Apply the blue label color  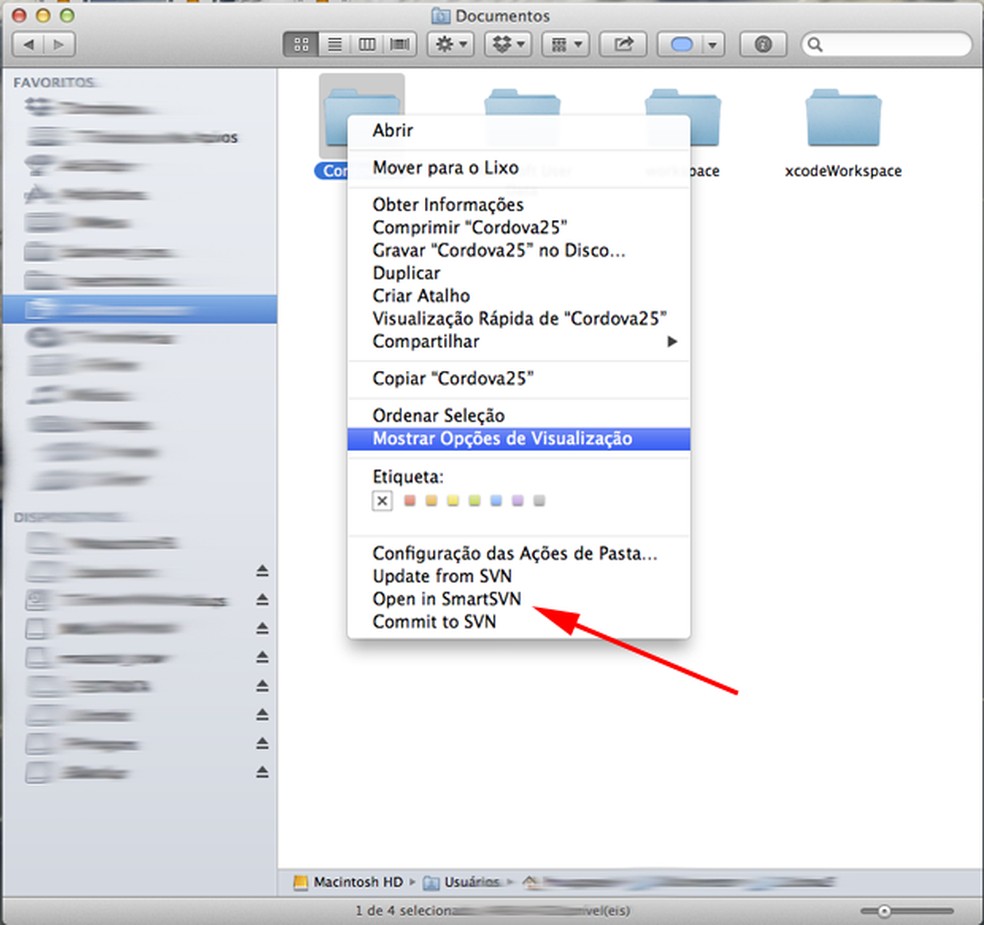point(496,501)
